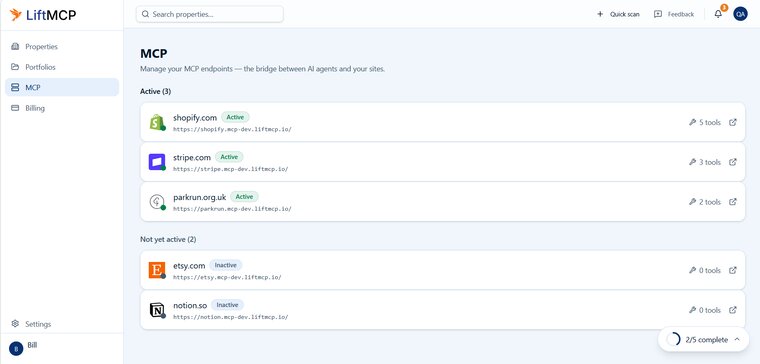760x364 pixels.
Task: Click the etsy.mcp-dev.liftmcp.io URL
Action: (x=227, y=278)
